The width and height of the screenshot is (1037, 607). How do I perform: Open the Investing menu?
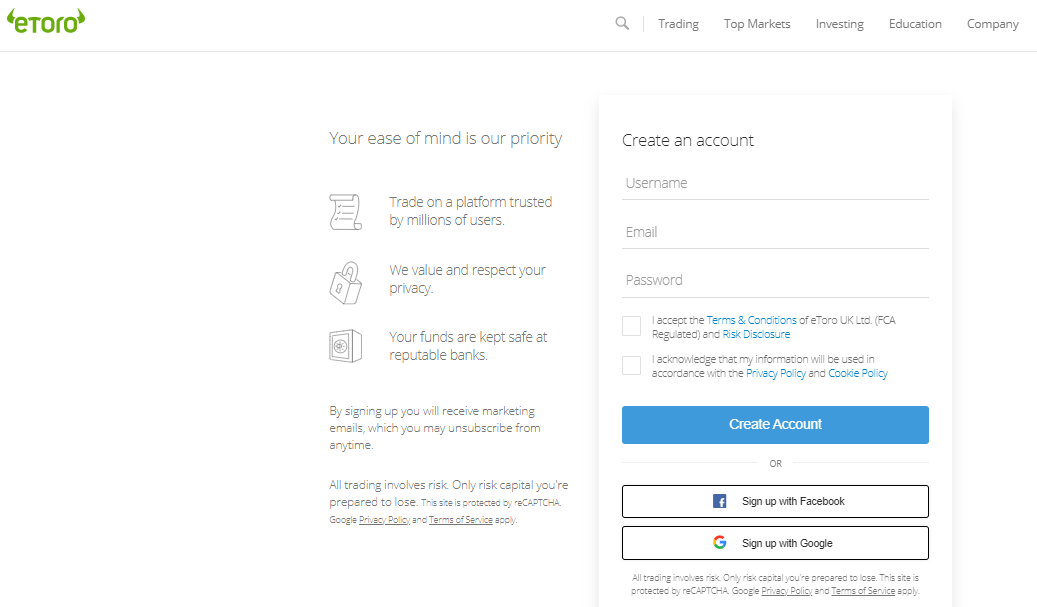[x=839, y=24]
